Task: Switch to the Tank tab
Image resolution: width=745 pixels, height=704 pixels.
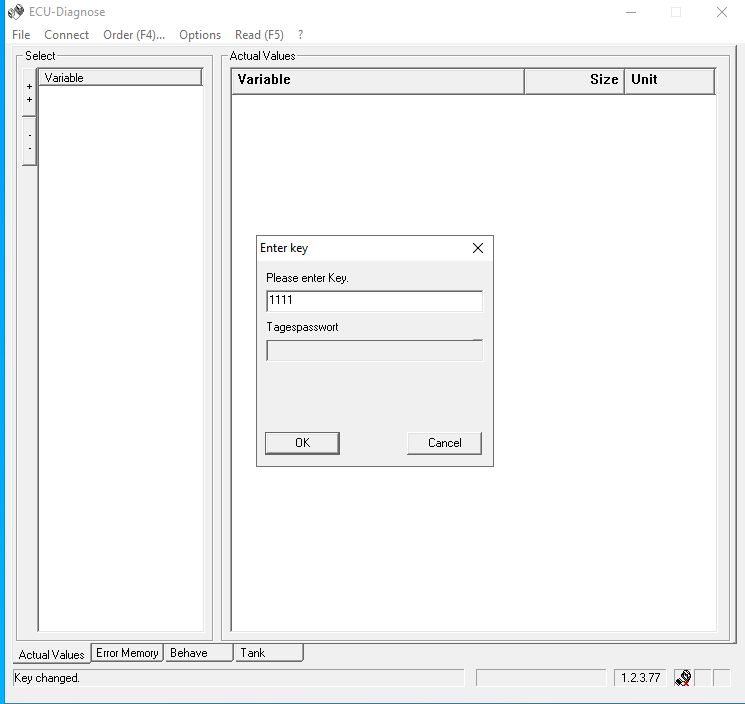Action: click(x=269, y=653)
